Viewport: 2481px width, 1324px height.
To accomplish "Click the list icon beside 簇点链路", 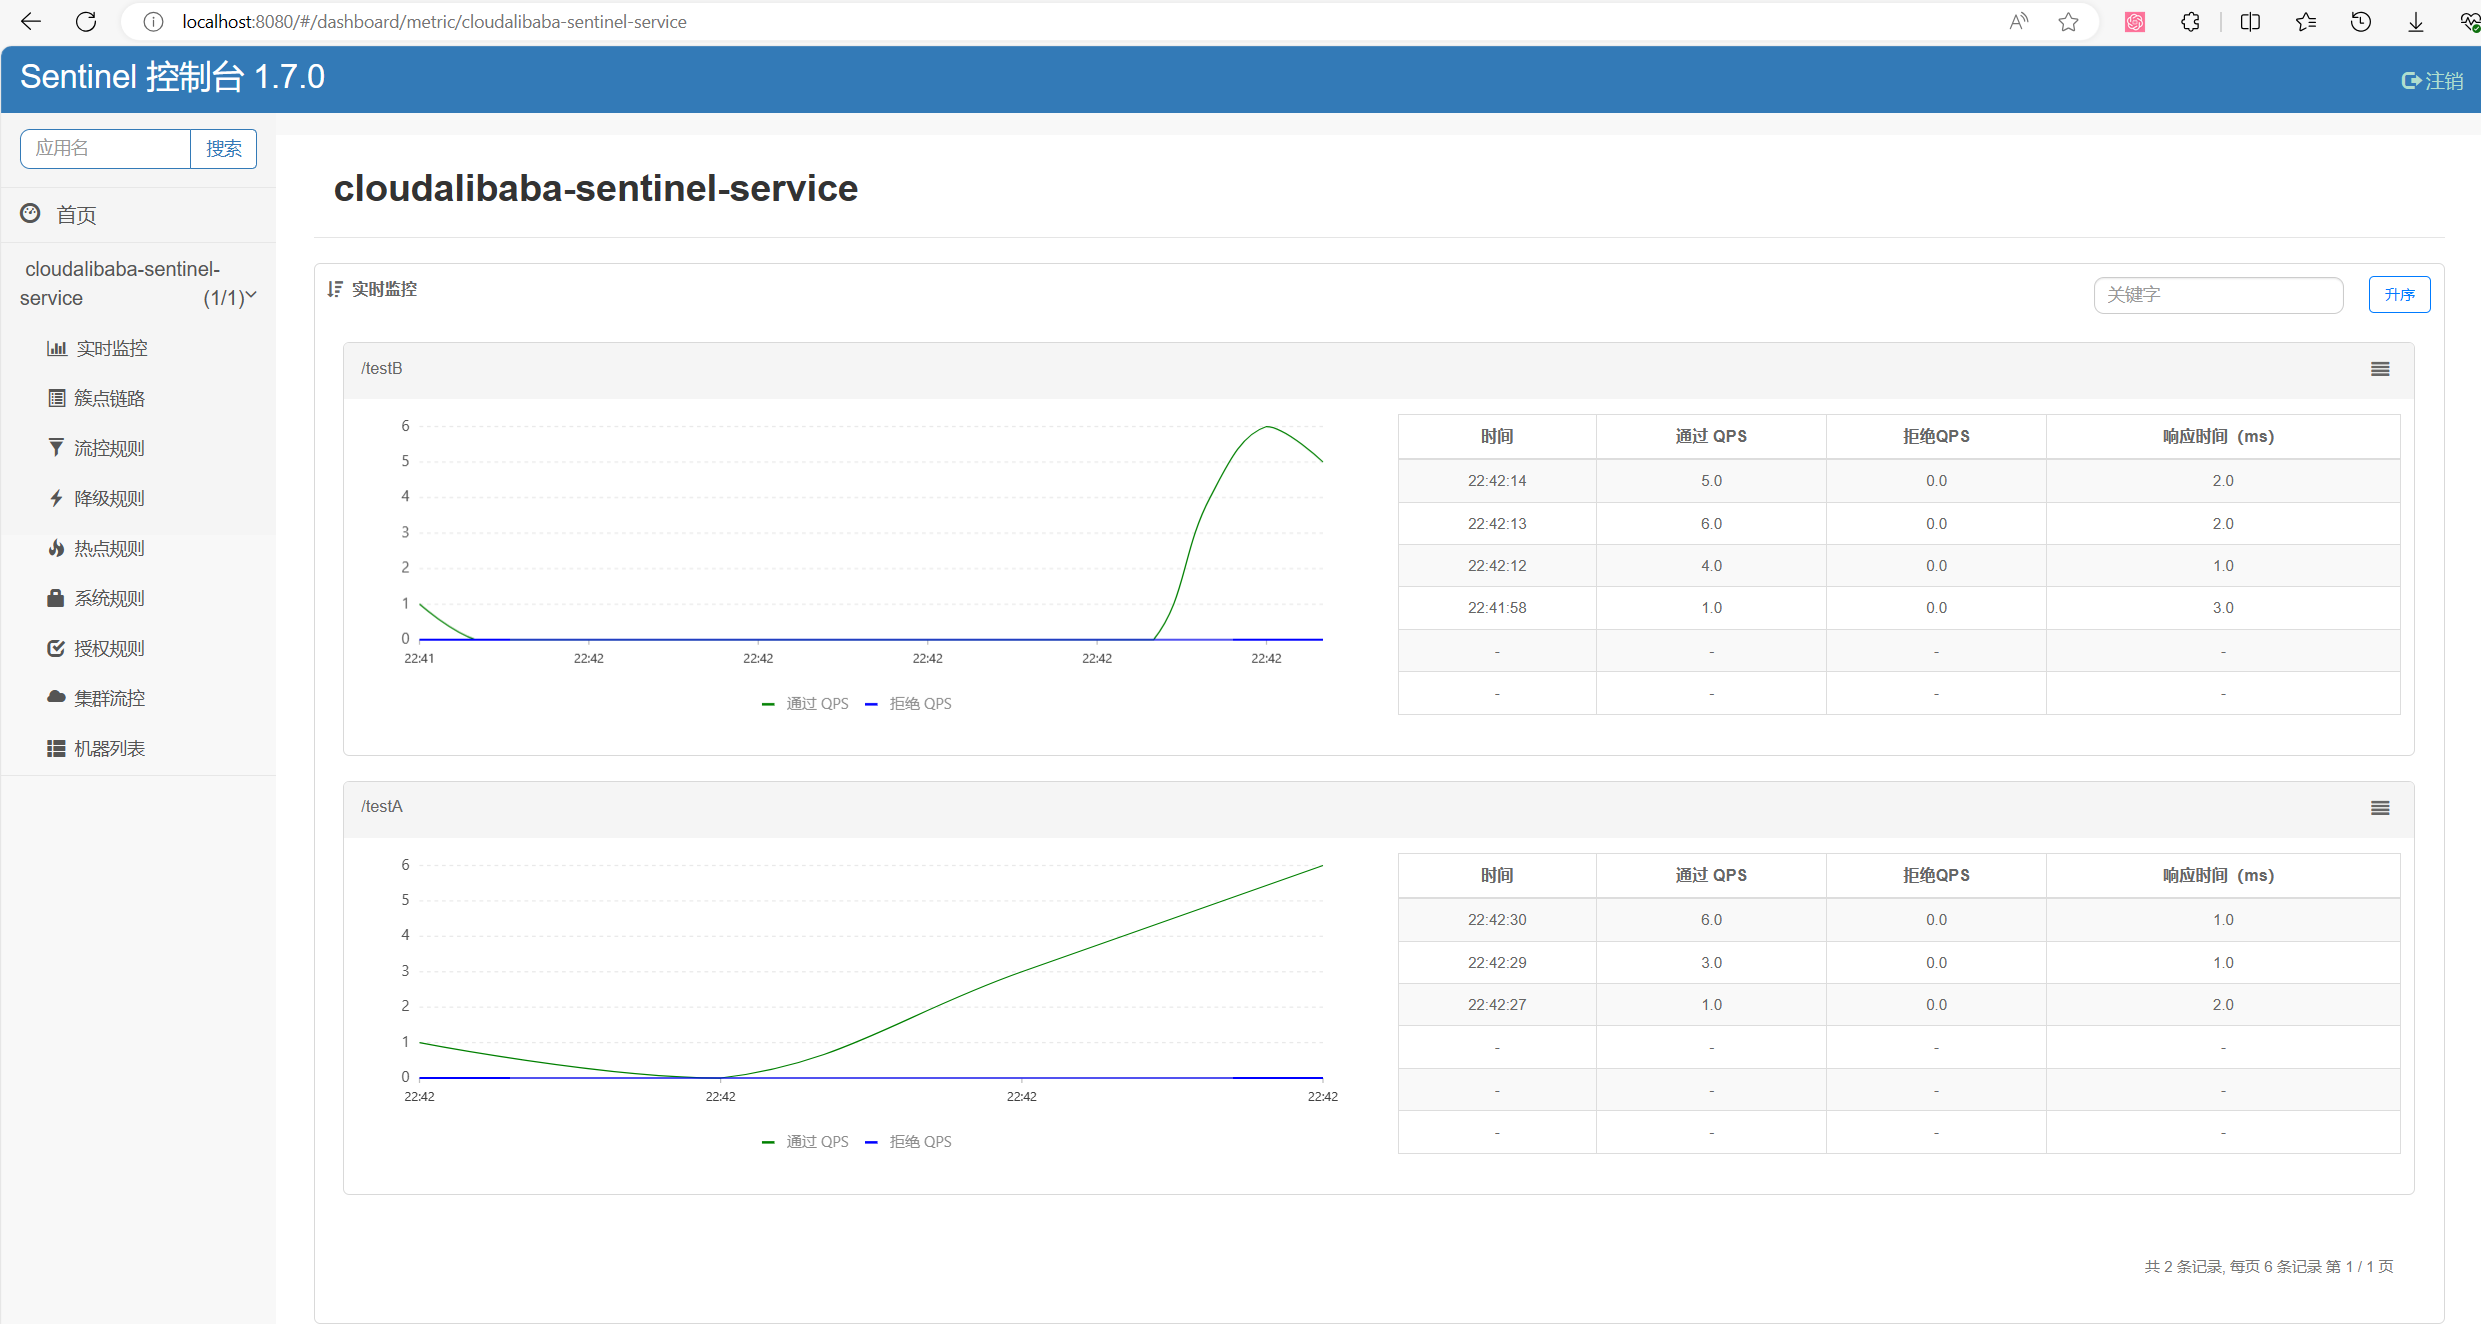I will (57, 398).
